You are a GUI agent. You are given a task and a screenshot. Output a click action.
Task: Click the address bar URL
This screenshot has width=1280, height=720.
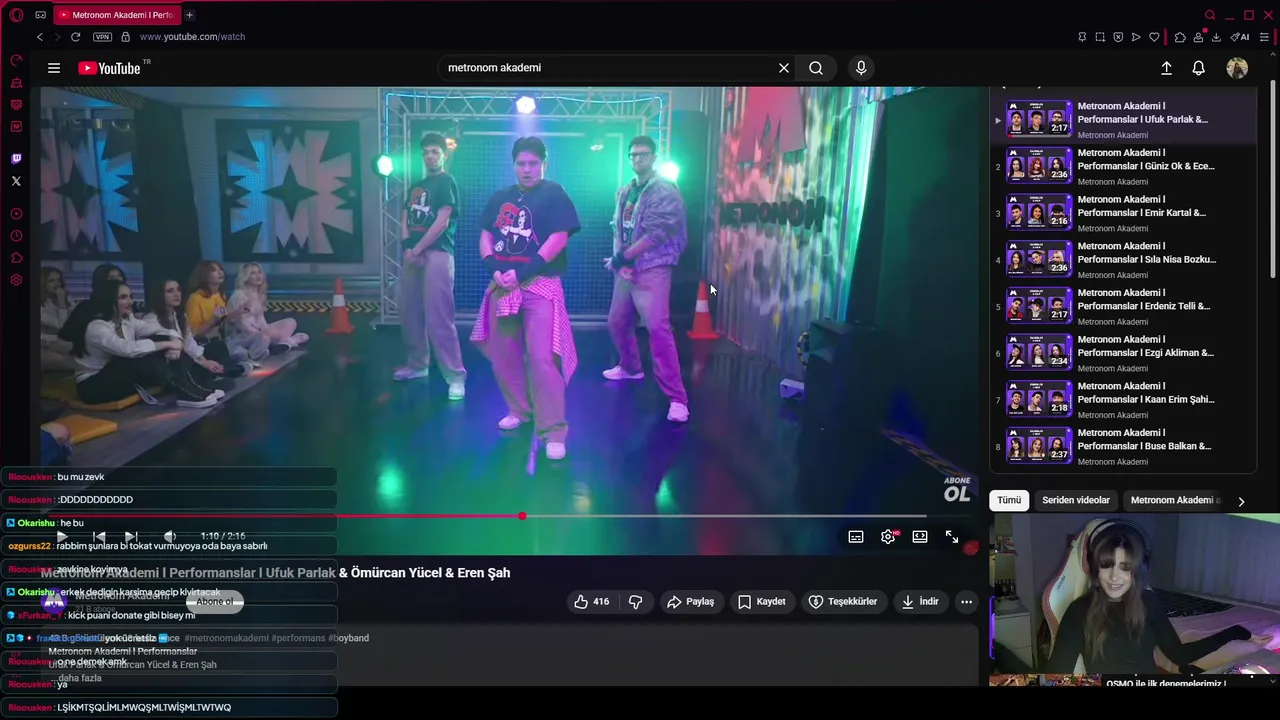[192, 37]
